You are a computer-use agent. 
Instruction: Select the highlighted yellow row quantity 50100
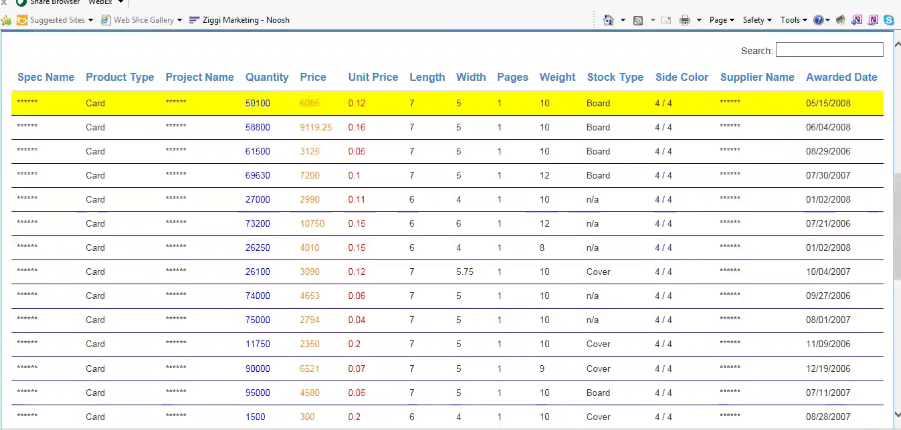click(x=257, y=103)
